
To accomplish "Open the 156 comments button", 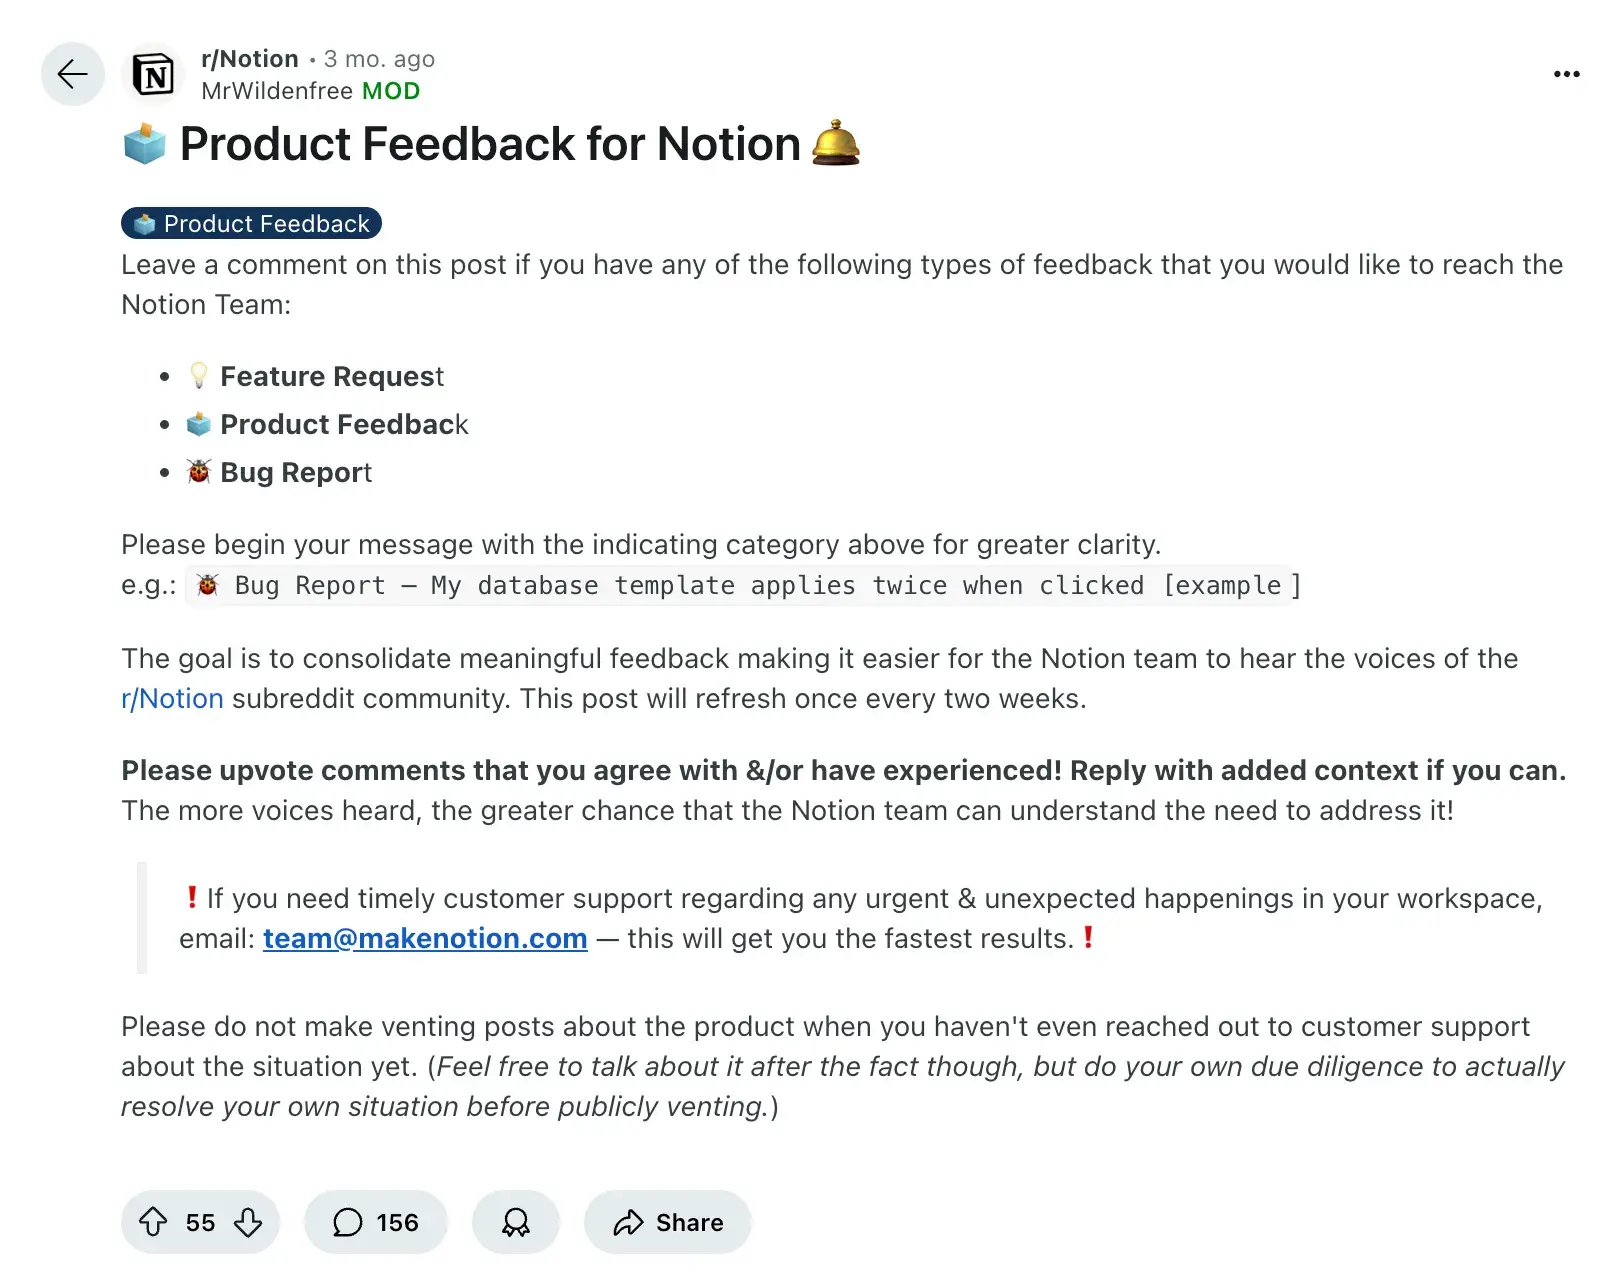I will [x=376, y=1222].
